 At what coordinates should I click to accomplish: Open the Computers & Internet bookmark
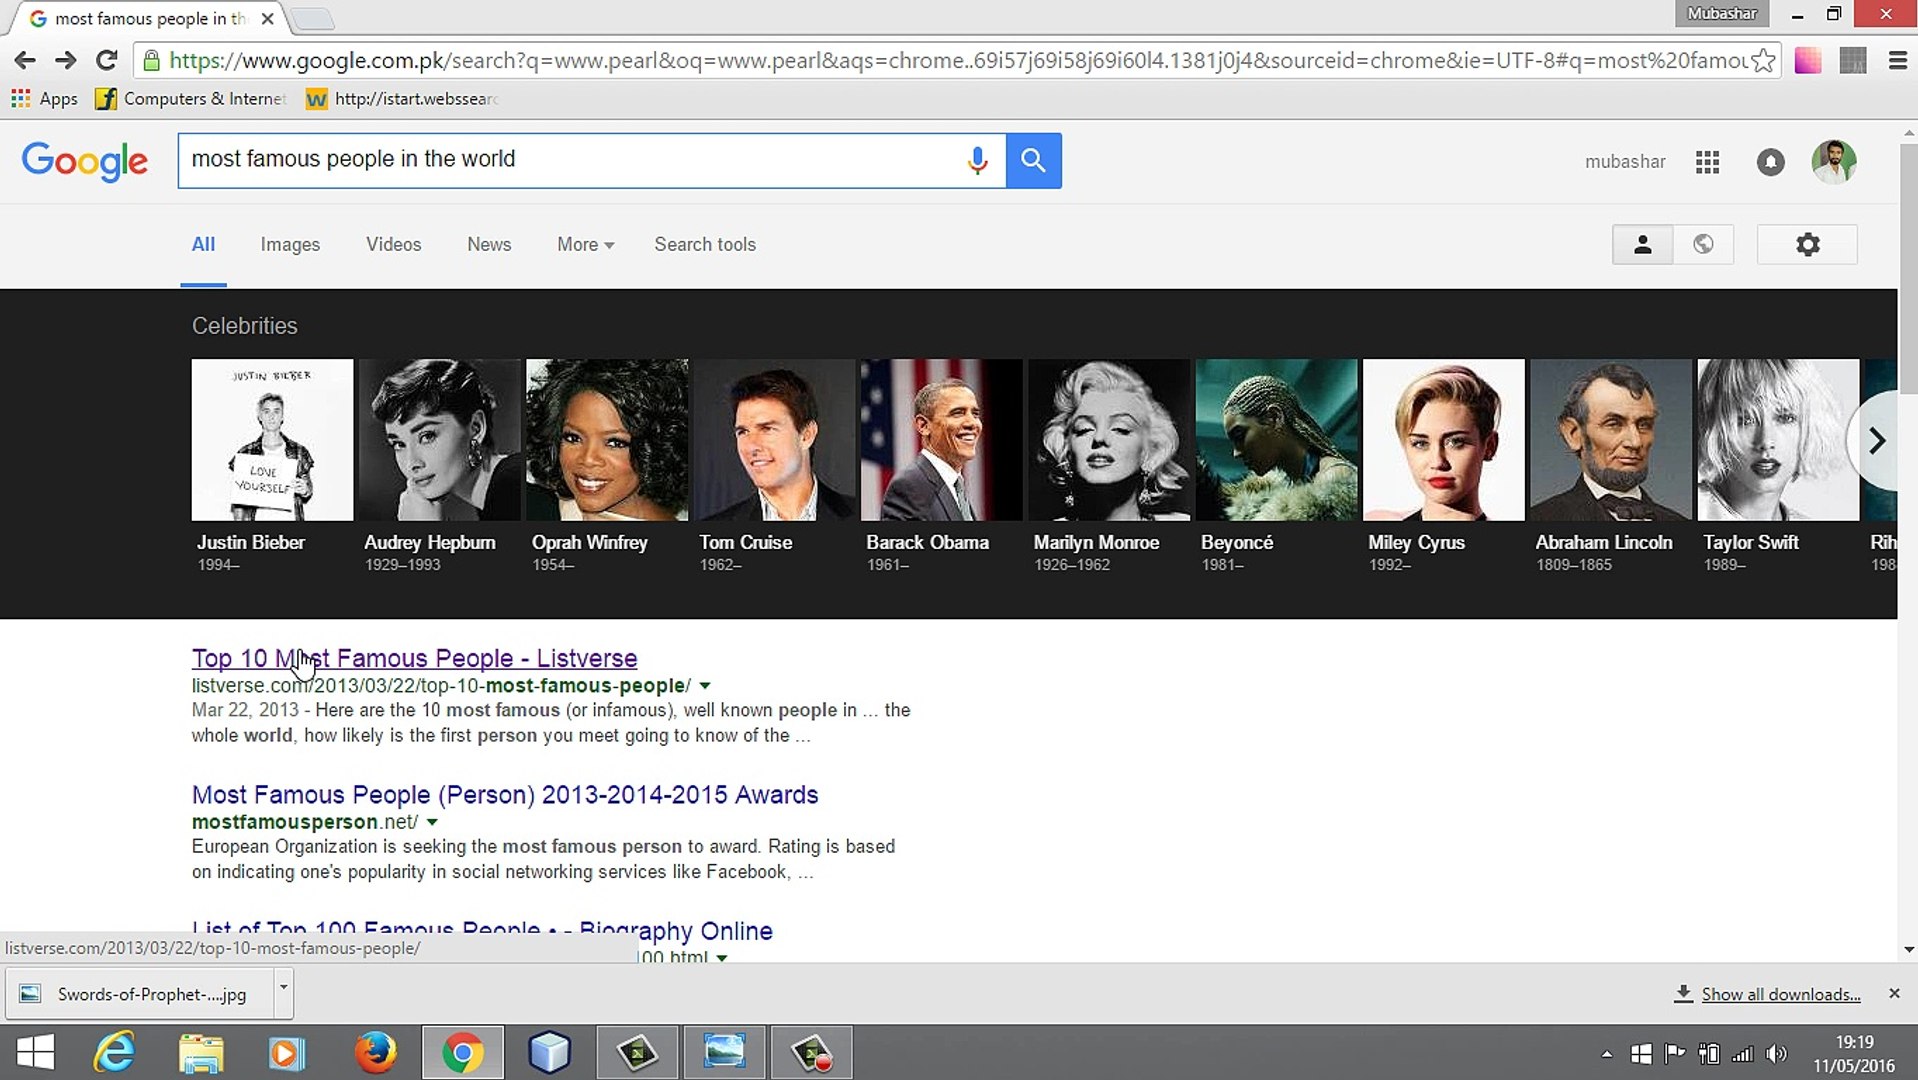(191, 98)
